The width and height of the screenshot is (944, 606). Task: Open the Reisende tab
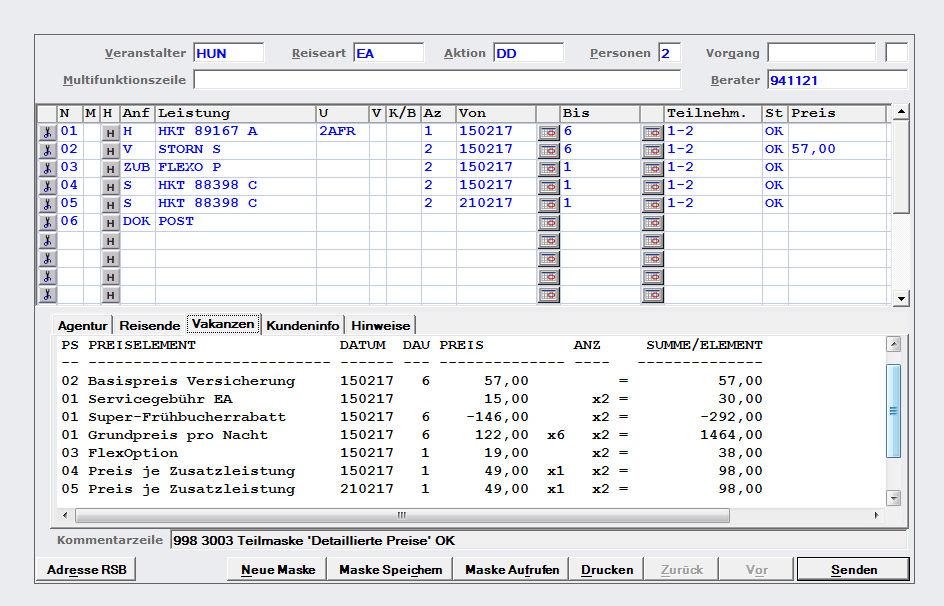tap(149, 326)
